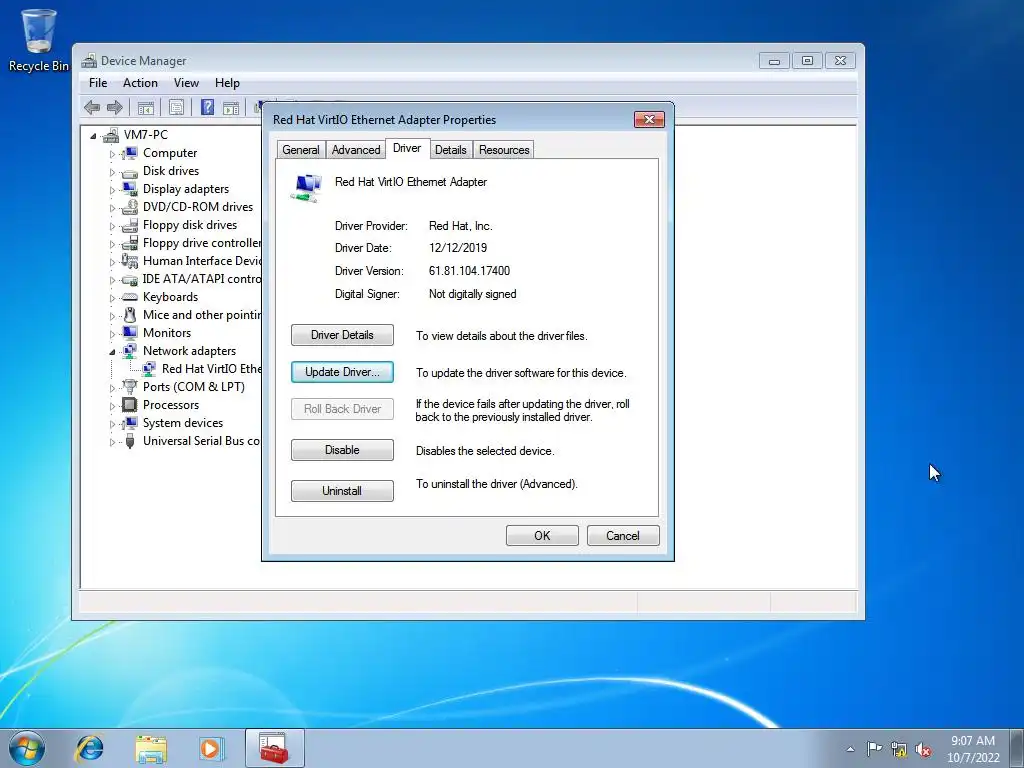Open the View menu

(x=186, y=83)
